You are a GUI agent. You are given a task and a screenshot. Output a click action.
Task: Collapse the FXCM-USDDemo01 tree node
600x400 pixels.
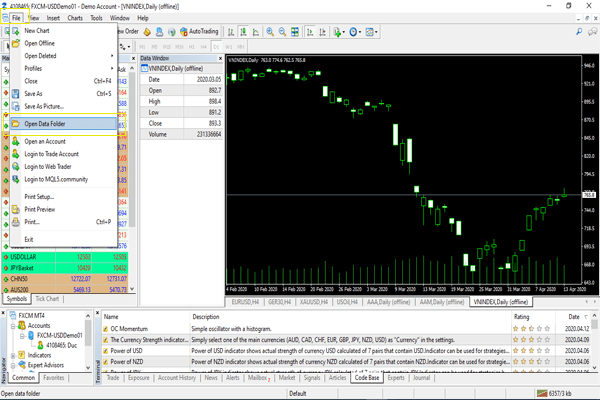22,336
